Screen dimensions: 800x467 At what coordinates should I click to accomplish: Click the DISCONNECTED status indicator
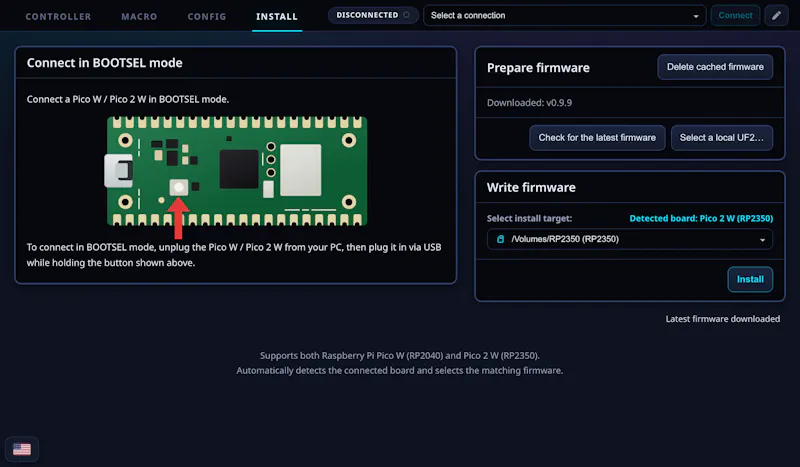point(373,15)
